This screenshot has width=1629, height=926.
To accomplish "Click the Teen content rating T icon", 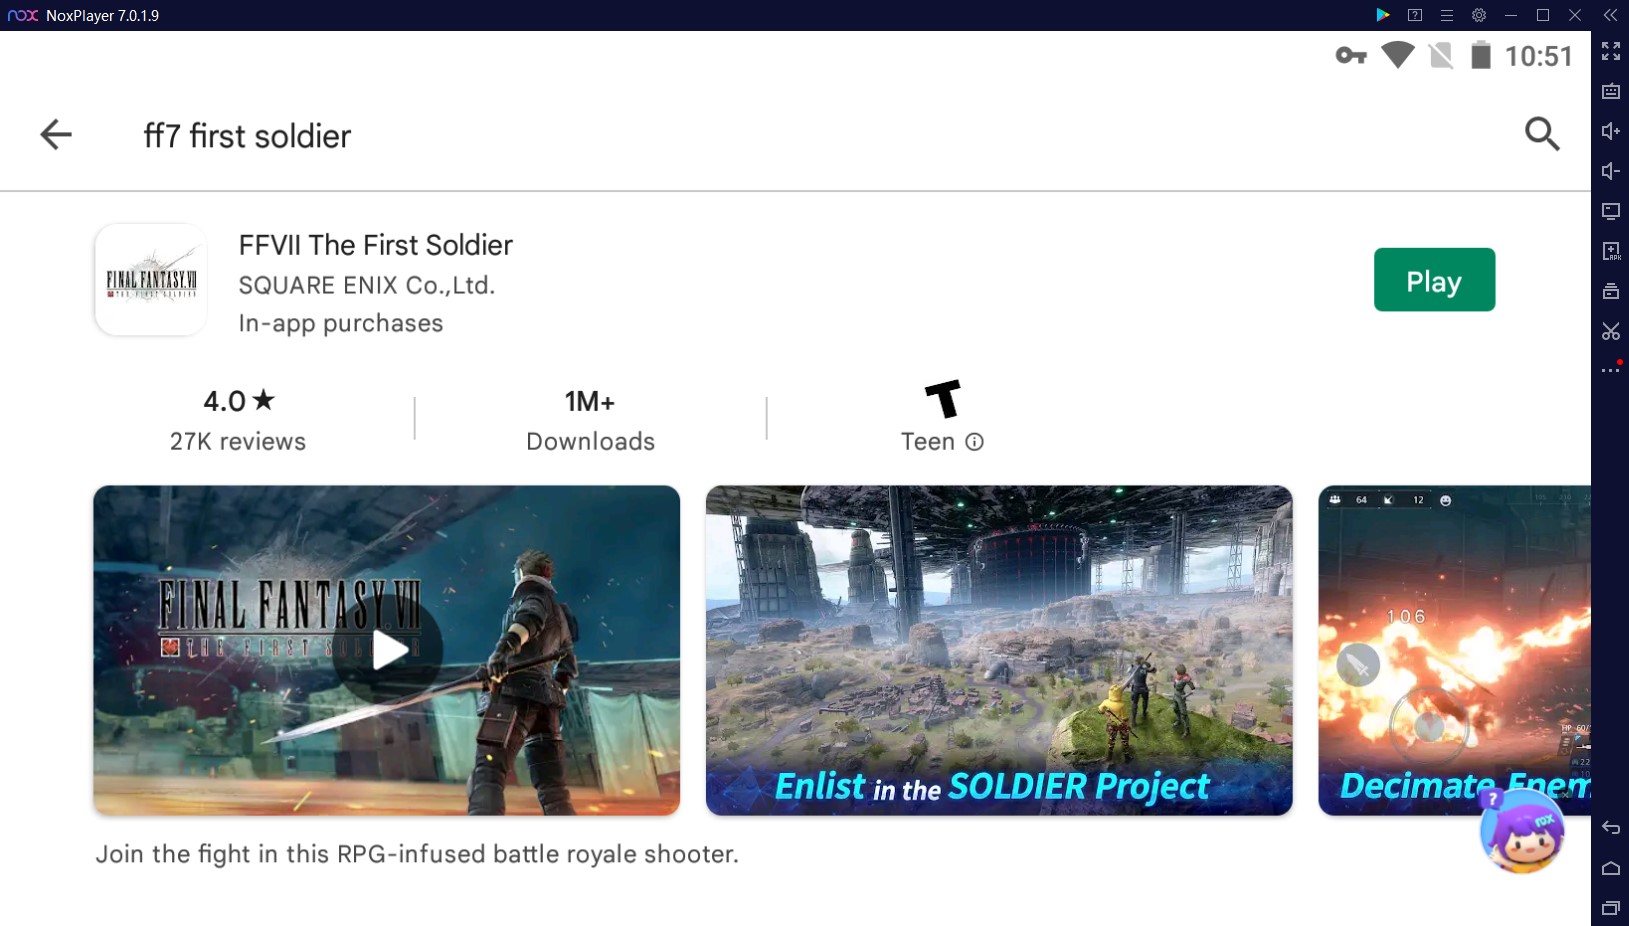I will click(x=942, y=399).
